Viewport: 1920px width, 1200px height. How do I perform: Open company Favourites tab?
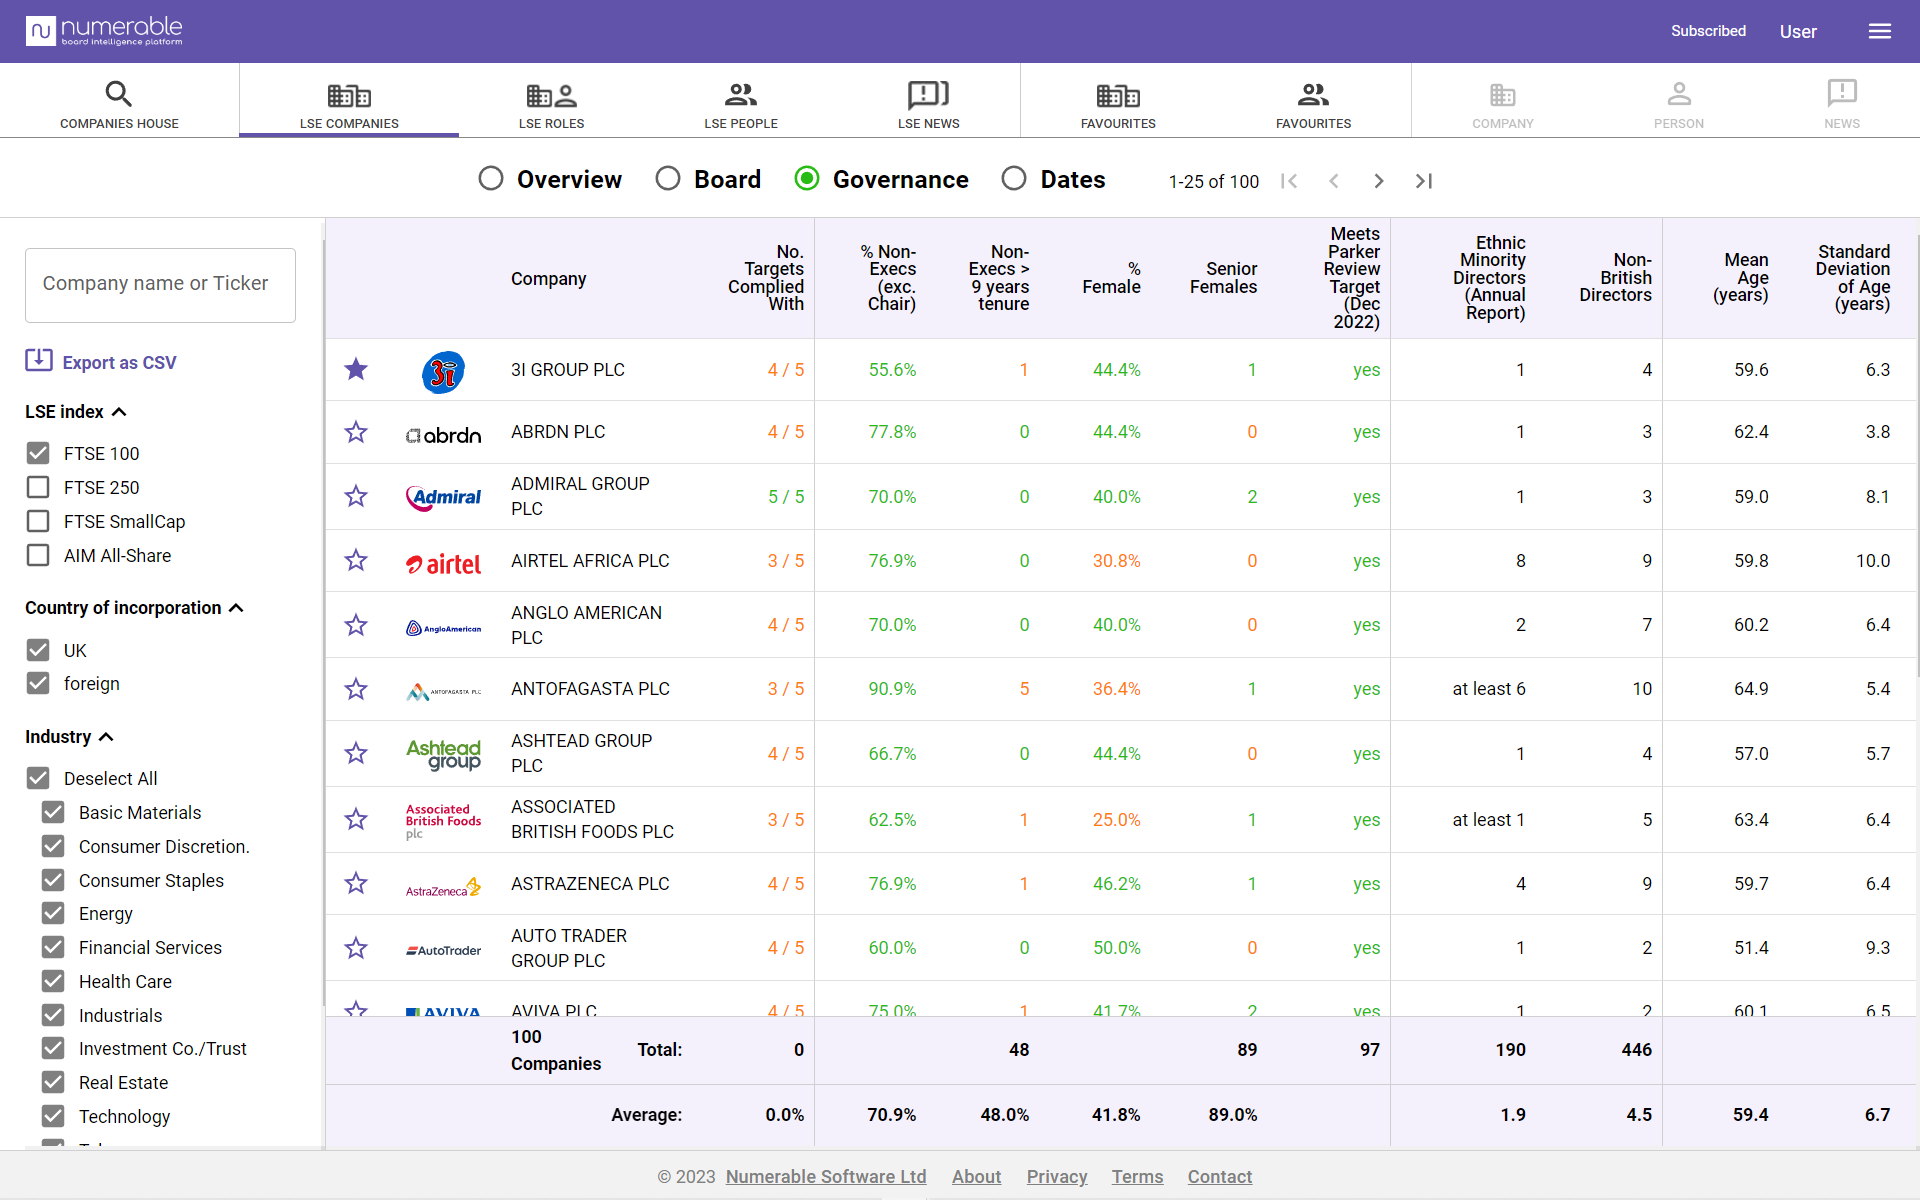1118,104
